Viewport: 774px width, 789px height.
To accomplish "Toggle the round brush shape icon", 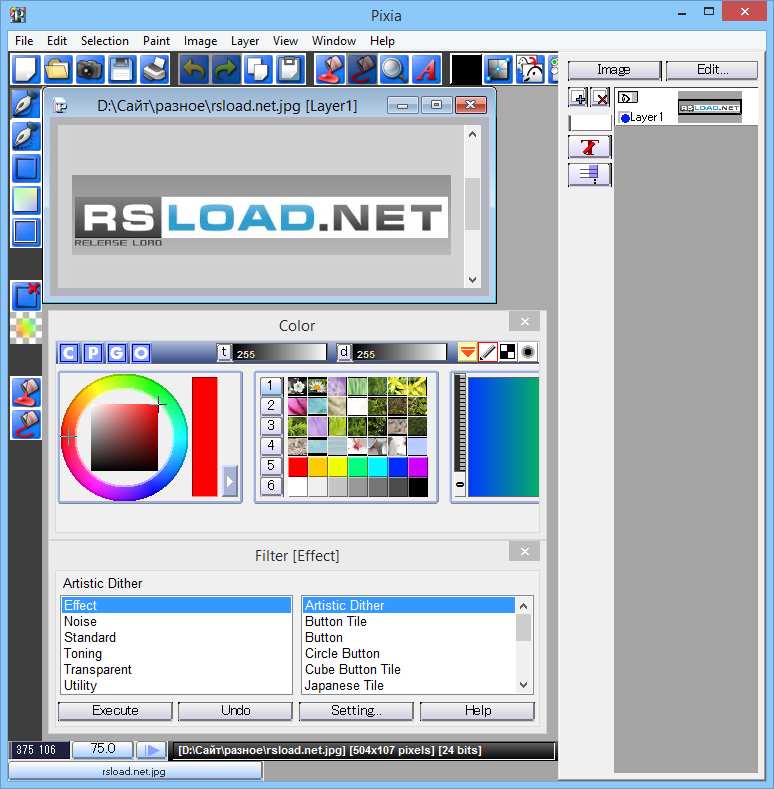I will pyautogui.click(x=527, y=352).
